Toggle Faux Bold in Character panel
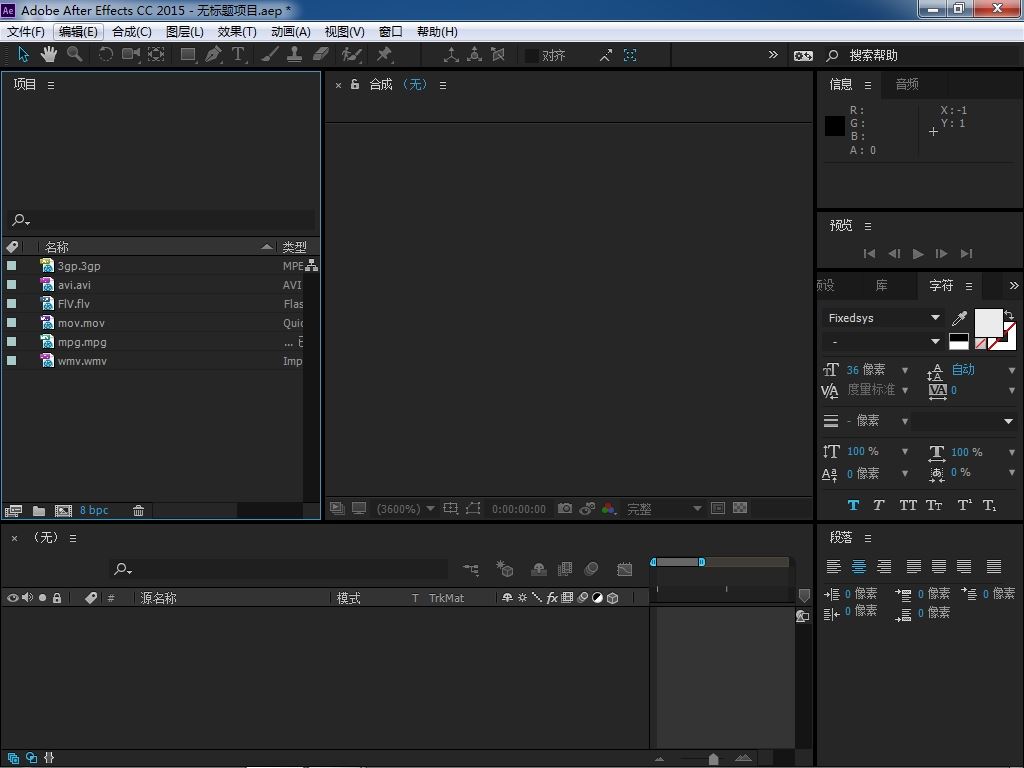The width and height of the screenshot is (1024, 768). [853, 505]
